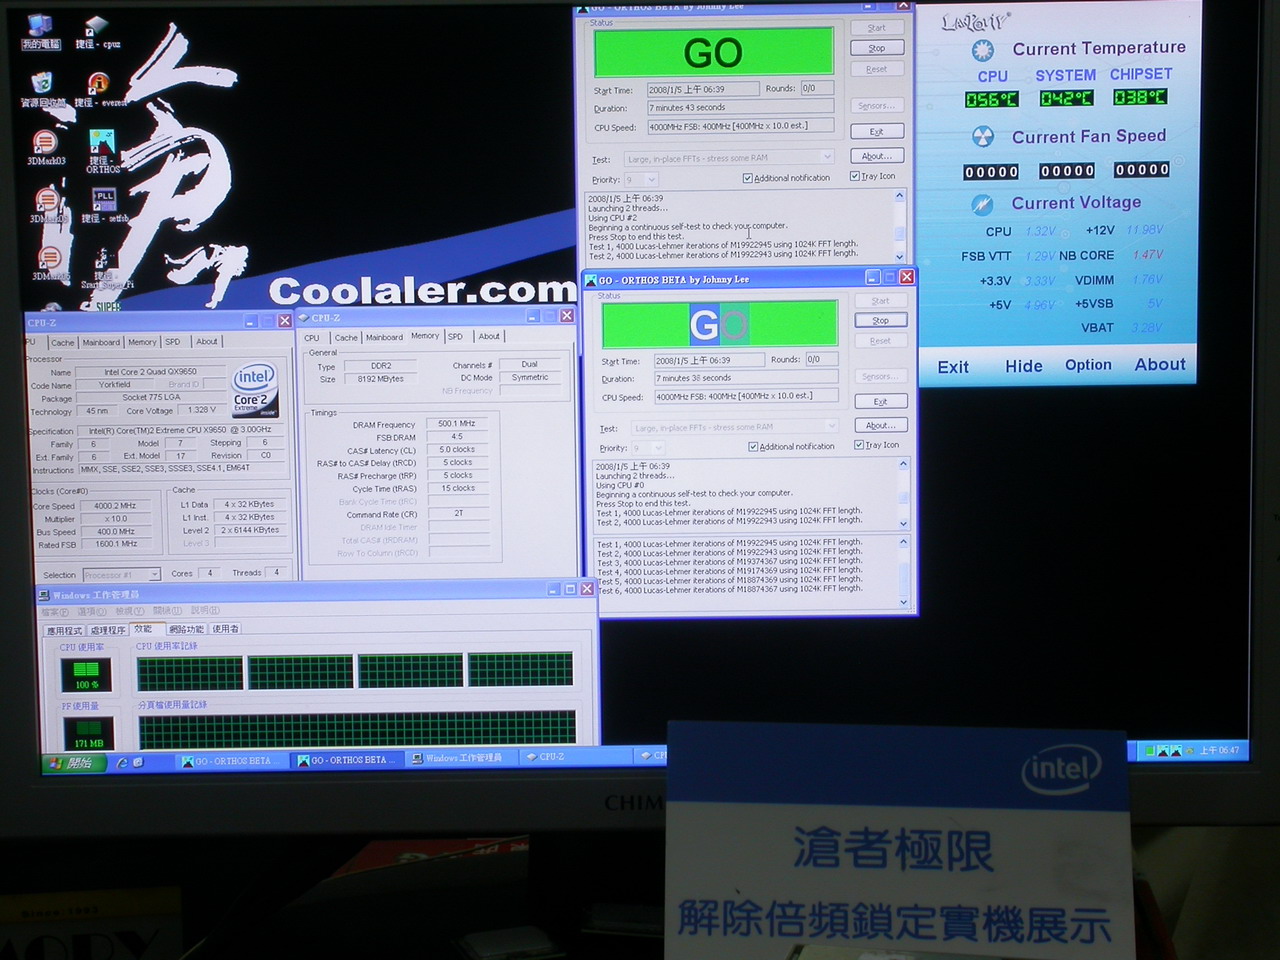Click the Duration field reading 7 minutes 38 seconds
1280x960 pixels.
click(746, 378)
